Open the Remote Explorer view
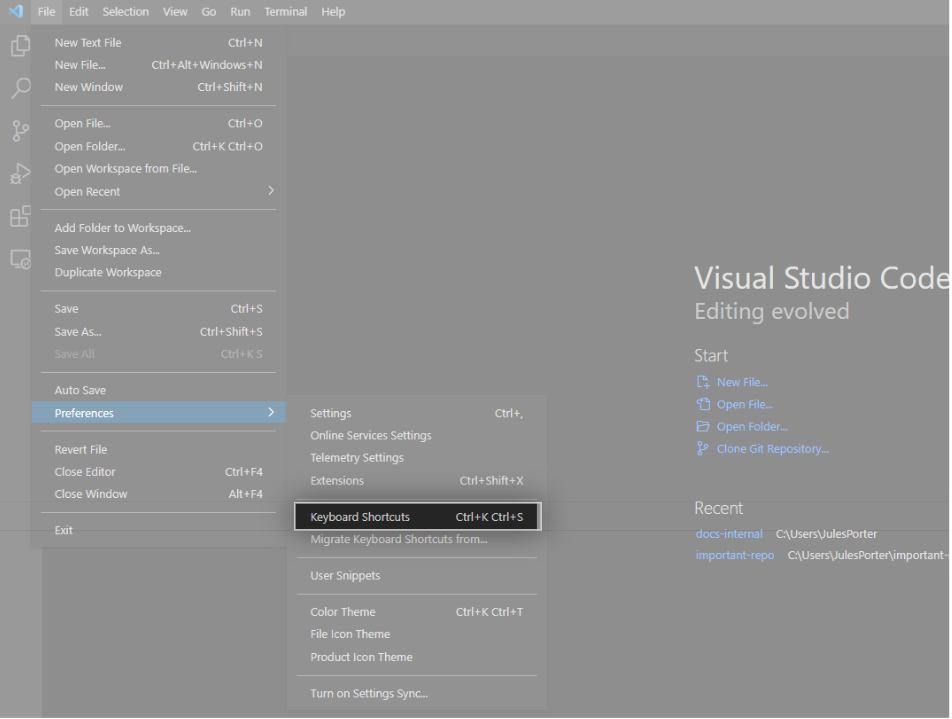This screenshot has height=719, width=952. (21, 259)
